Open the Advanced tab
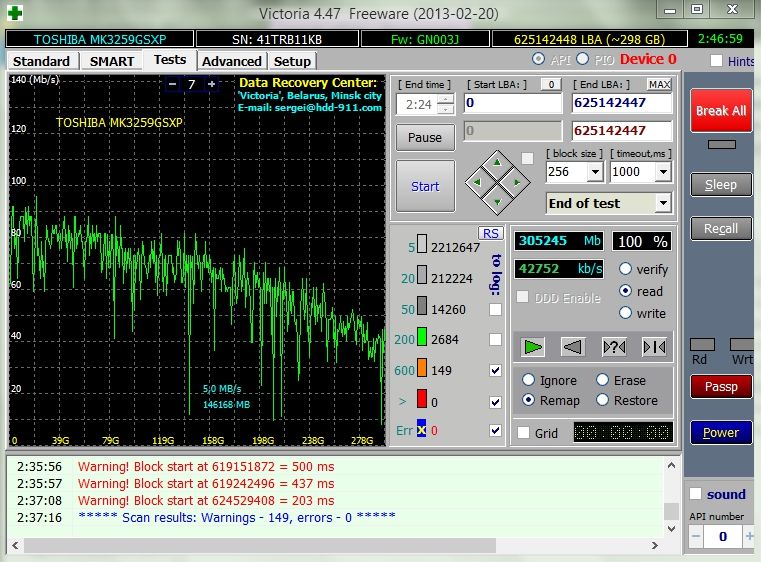The image size is (761, 562). (x=231, y=61)
